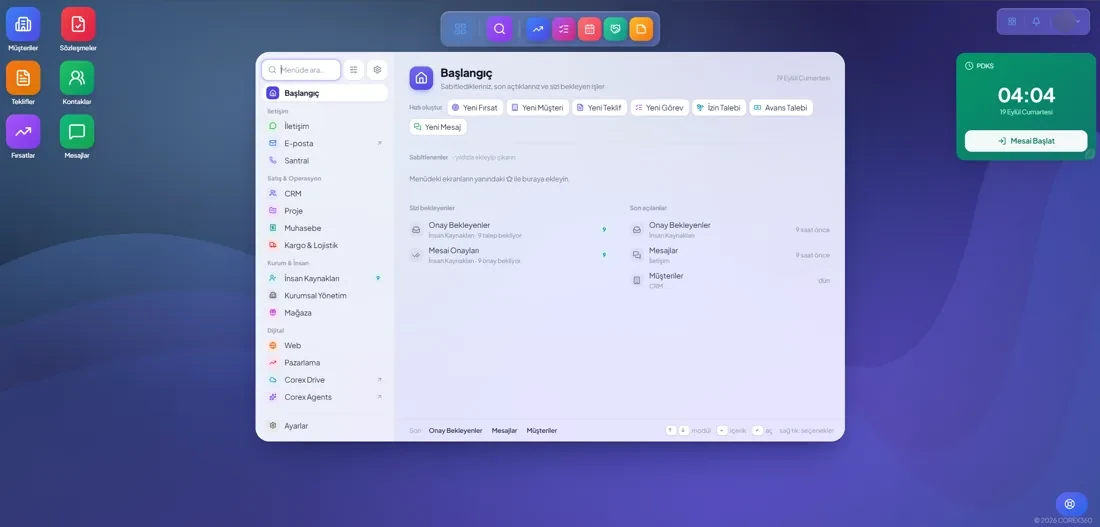The width and height of the screenshot is (1100, 527).
Task: Open Mesai Onayları pending item
Action: click(x=509, y=255)
